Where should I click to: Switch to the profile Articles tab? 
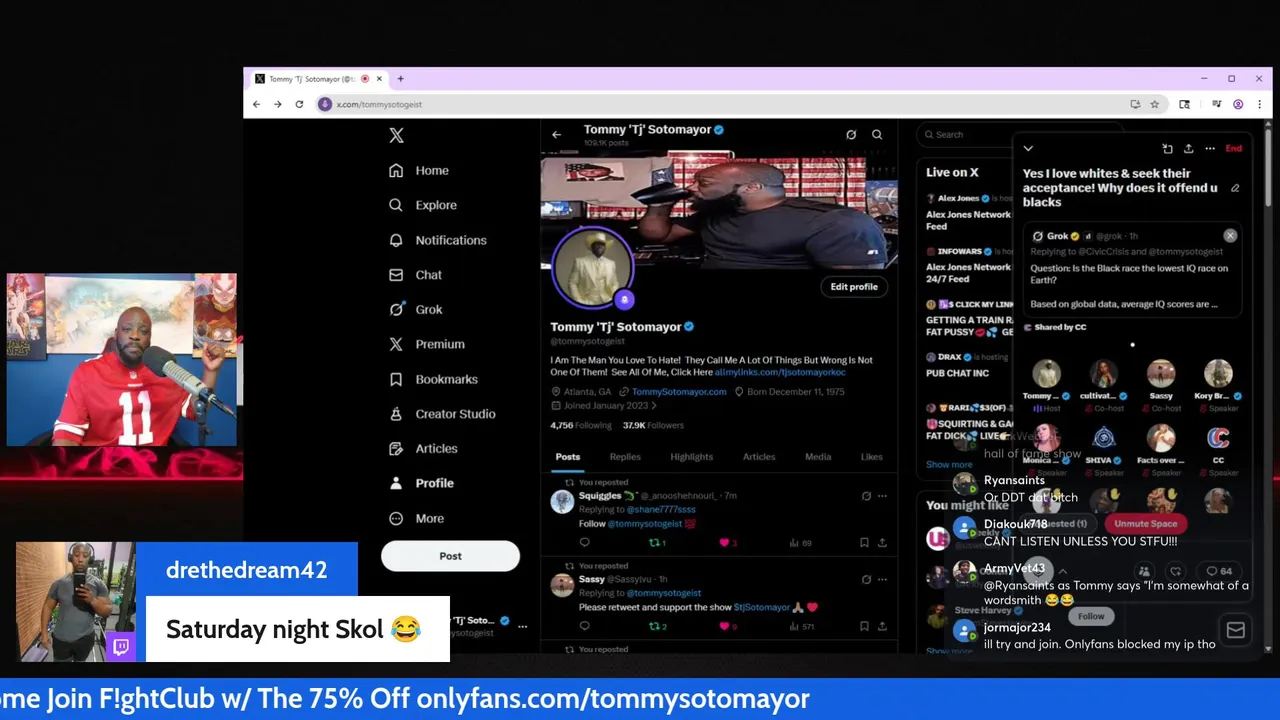pyautogui.click(x=759, y=457)
